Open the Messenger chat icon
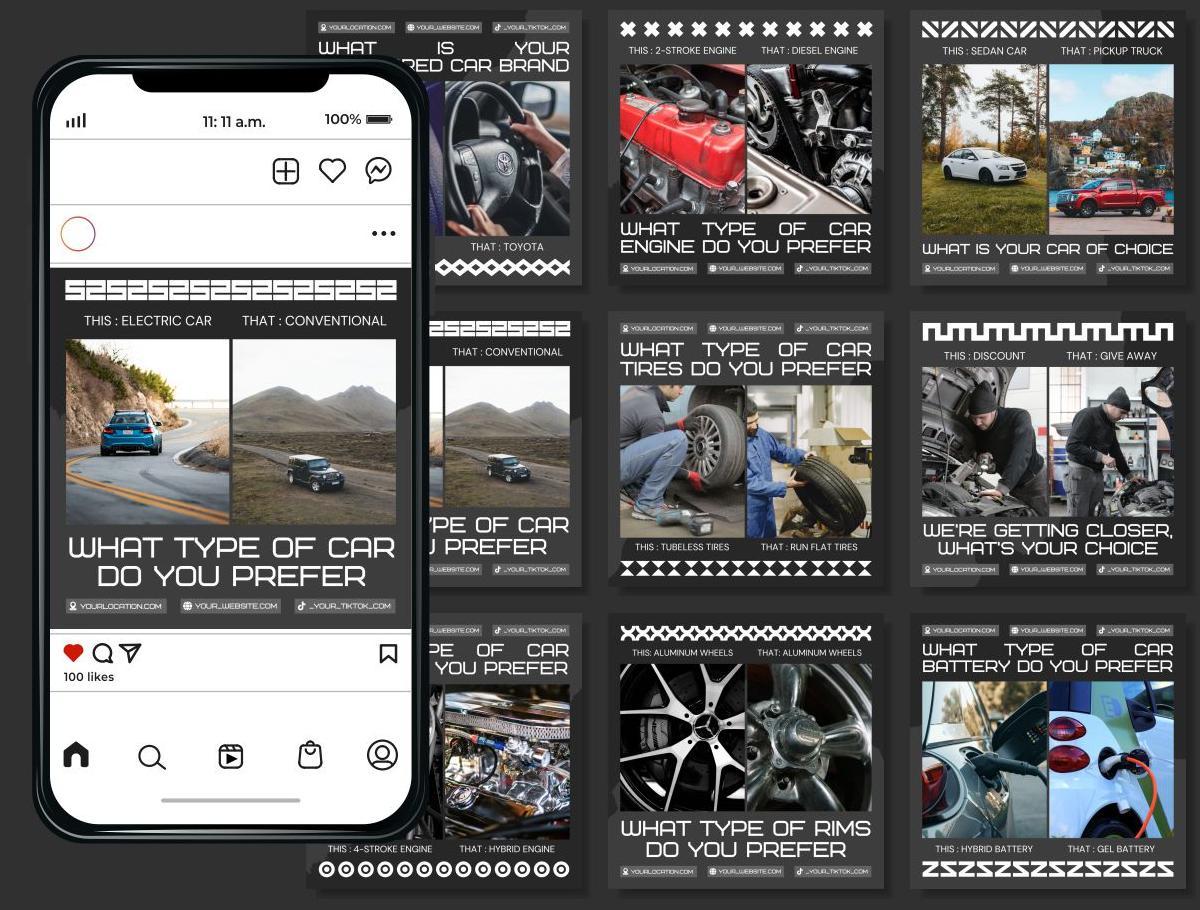 click(378, 171)
